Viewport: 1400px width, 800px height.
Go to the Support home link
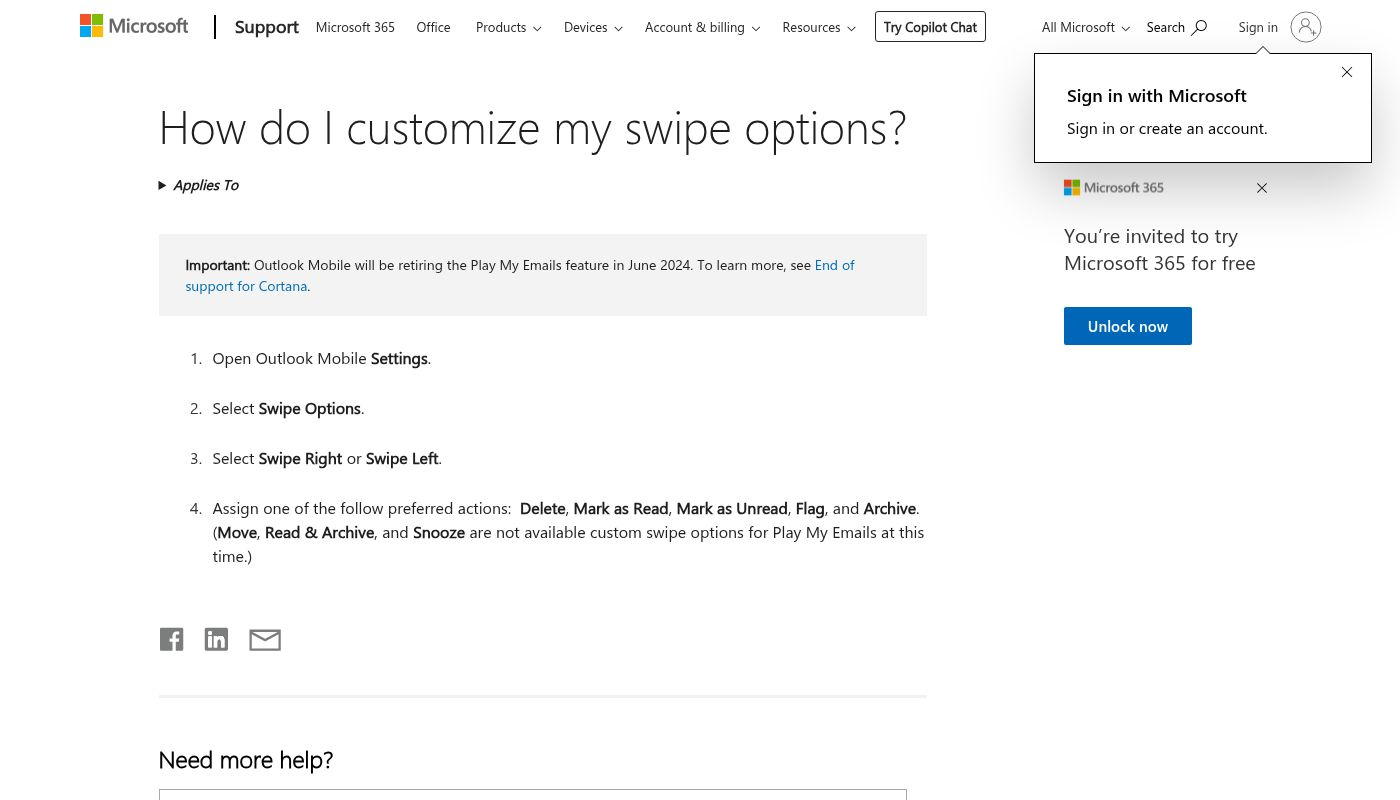pos(266,27)
